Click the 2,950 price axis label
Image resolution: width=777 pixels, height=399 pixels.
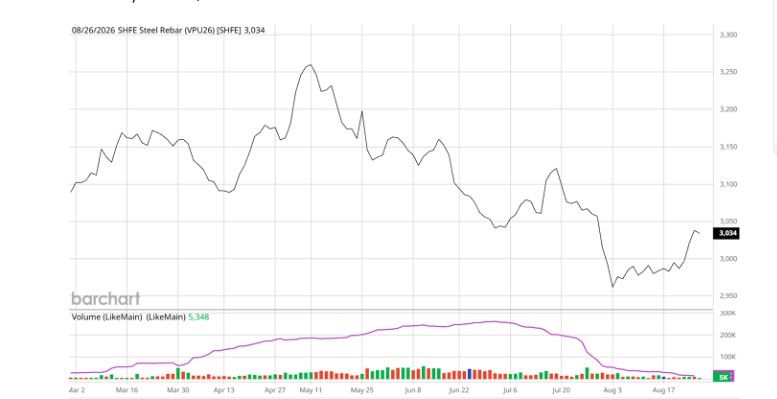tap(728, 296)
